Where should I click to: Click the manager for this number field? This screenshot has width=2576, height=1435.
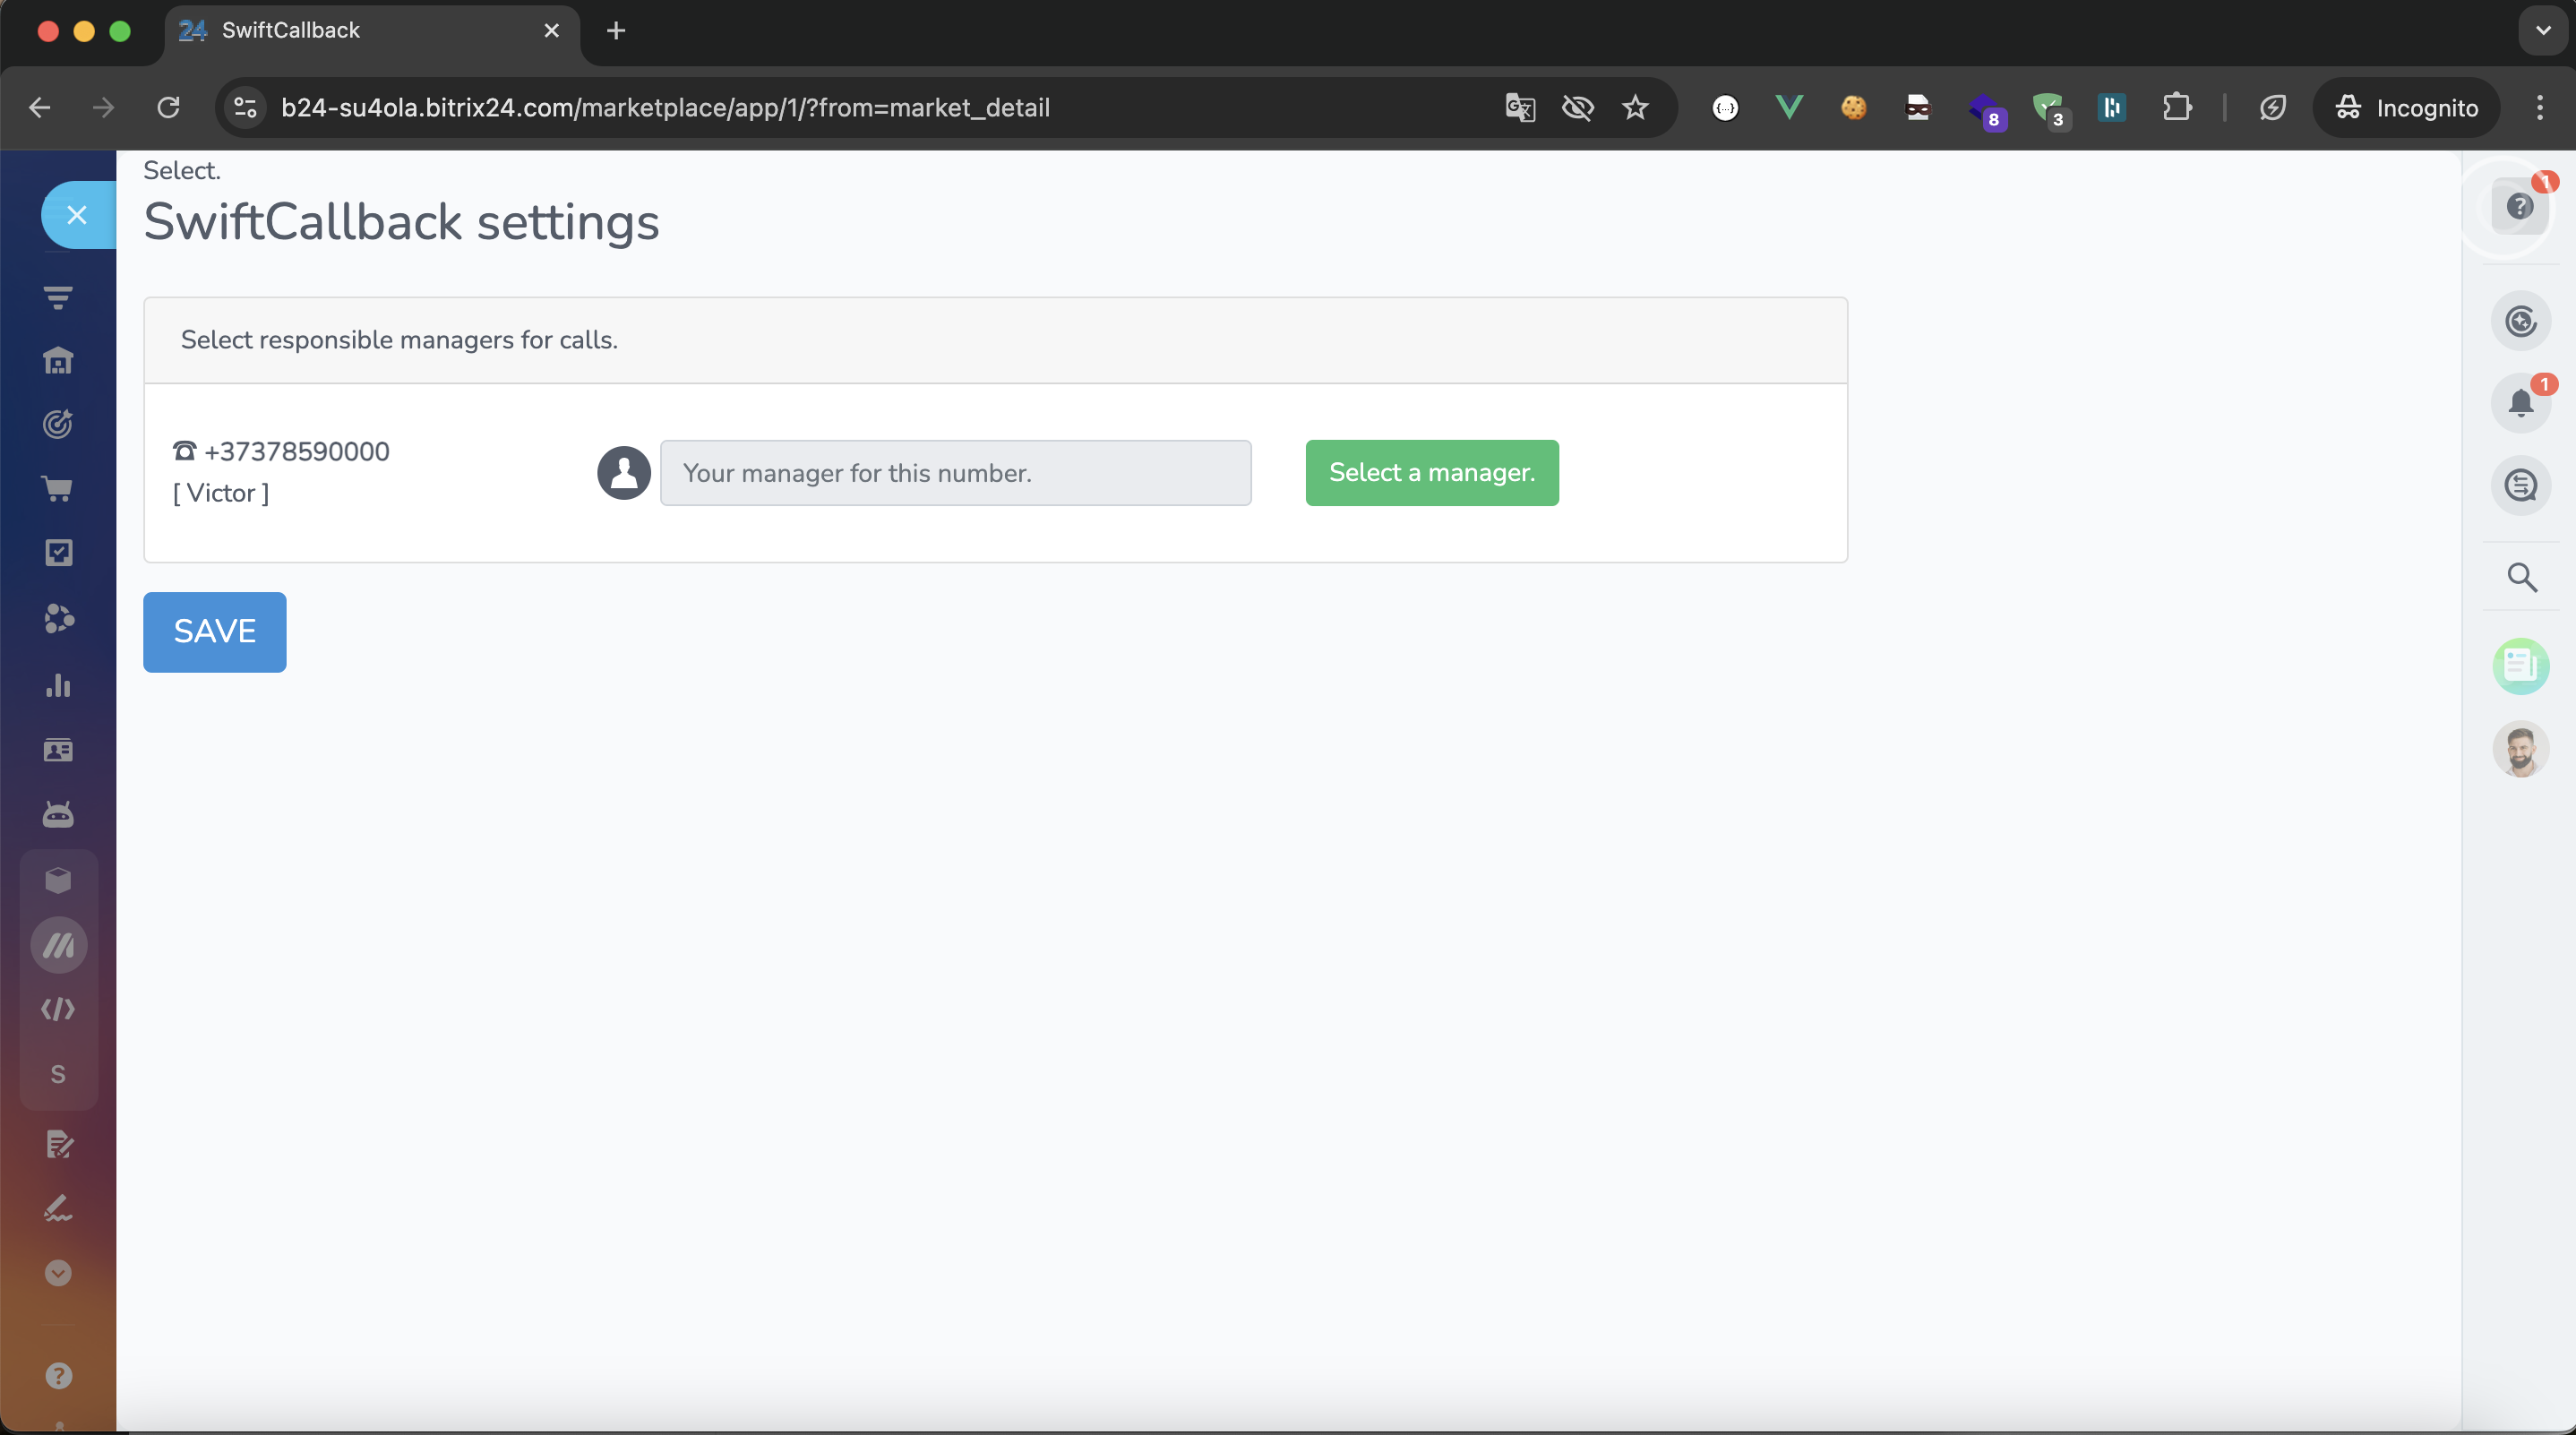tap(955, 473)
